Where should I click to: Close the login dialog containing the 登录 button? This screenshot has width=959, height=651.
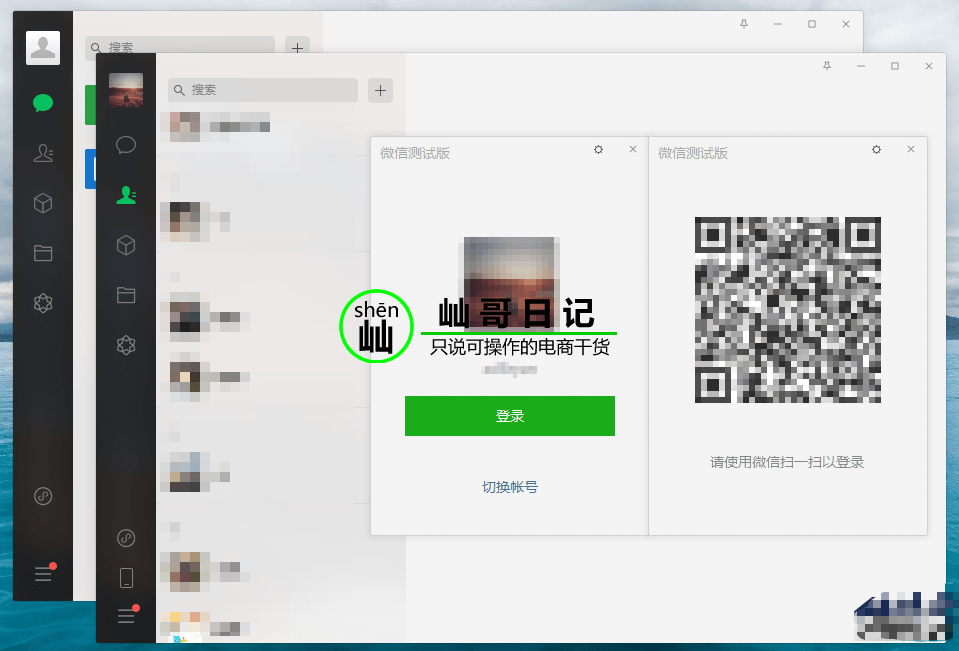(x=633, y=149)
